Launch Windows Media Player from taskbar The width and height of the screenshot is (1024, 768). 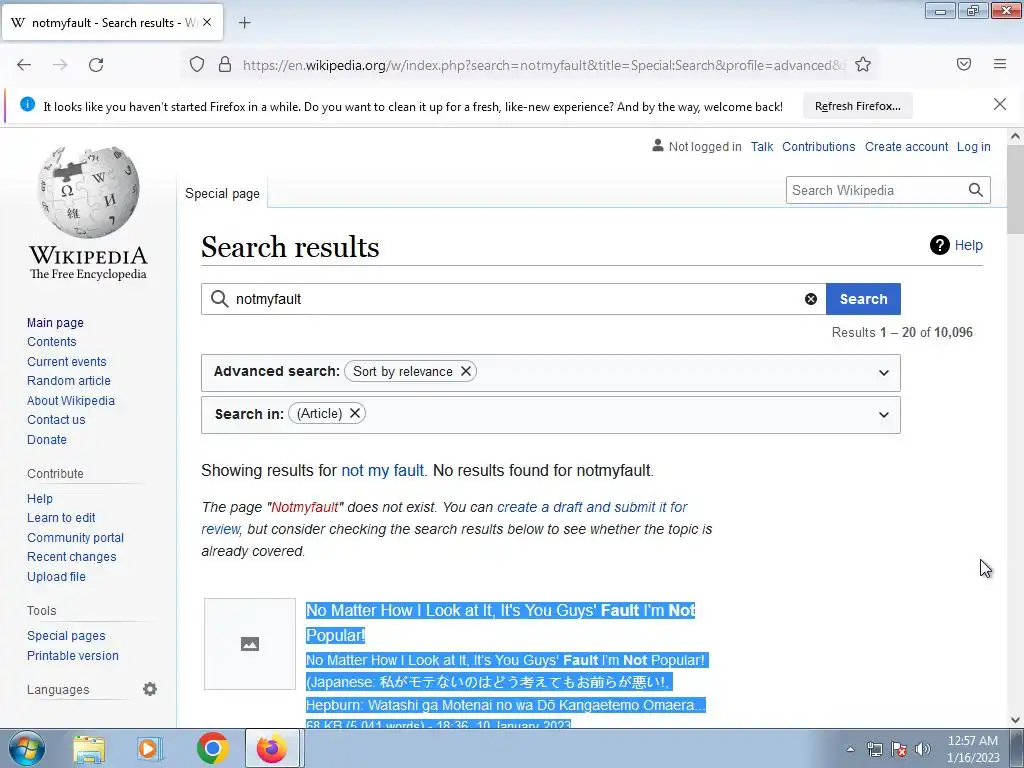(148, 748)
